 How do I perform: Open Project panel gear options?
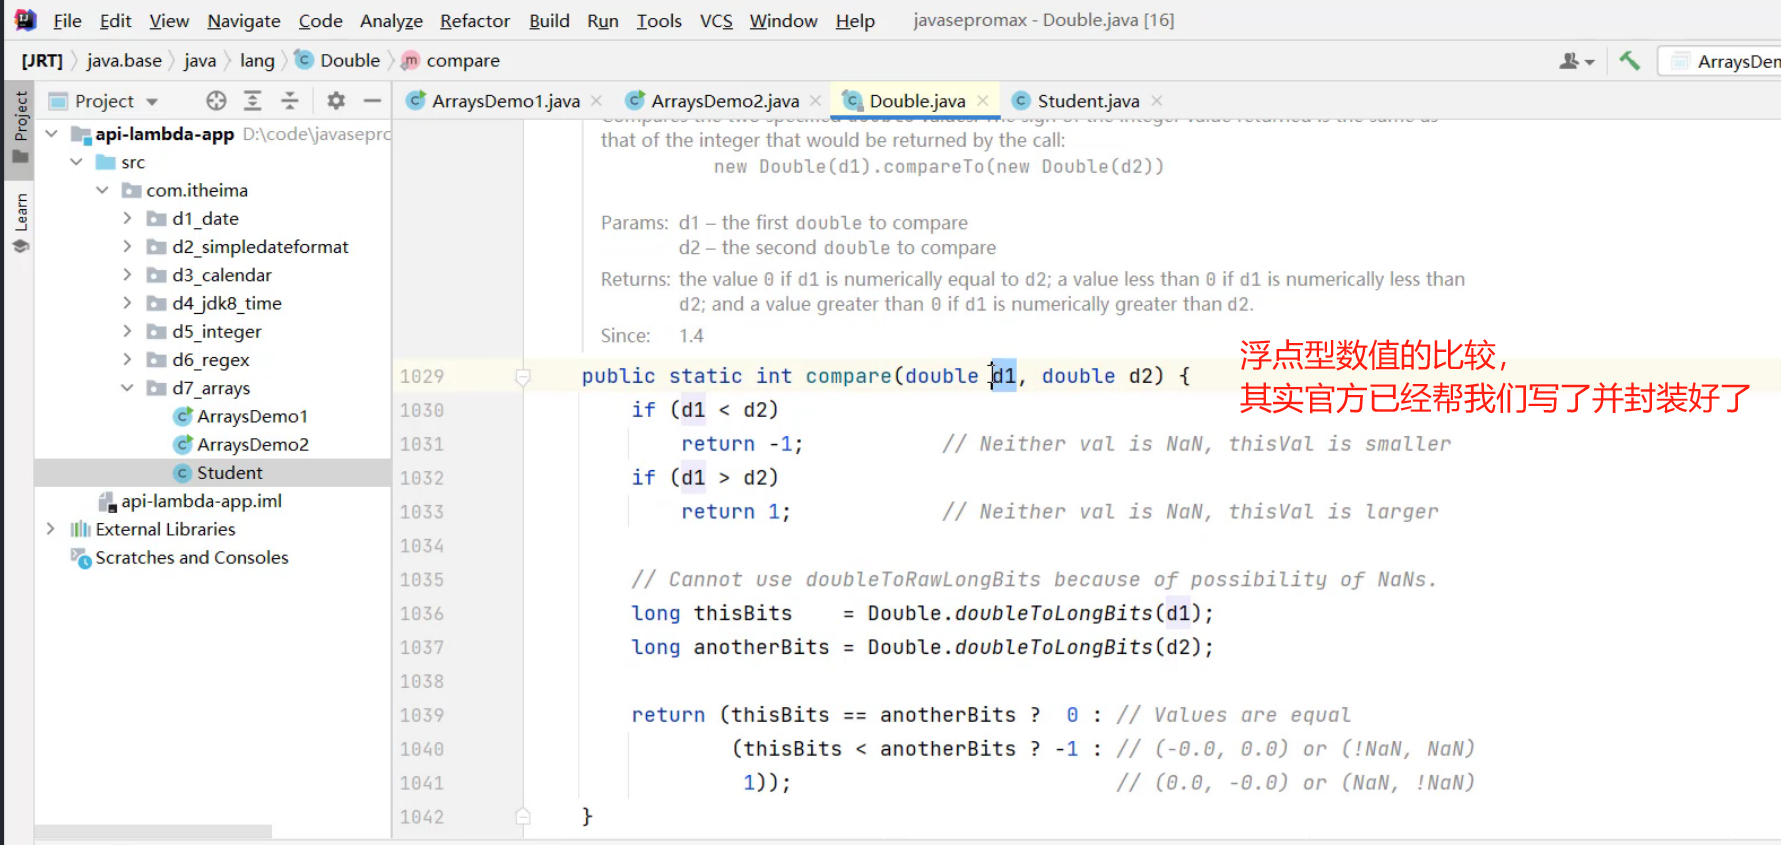pos(336,101)
